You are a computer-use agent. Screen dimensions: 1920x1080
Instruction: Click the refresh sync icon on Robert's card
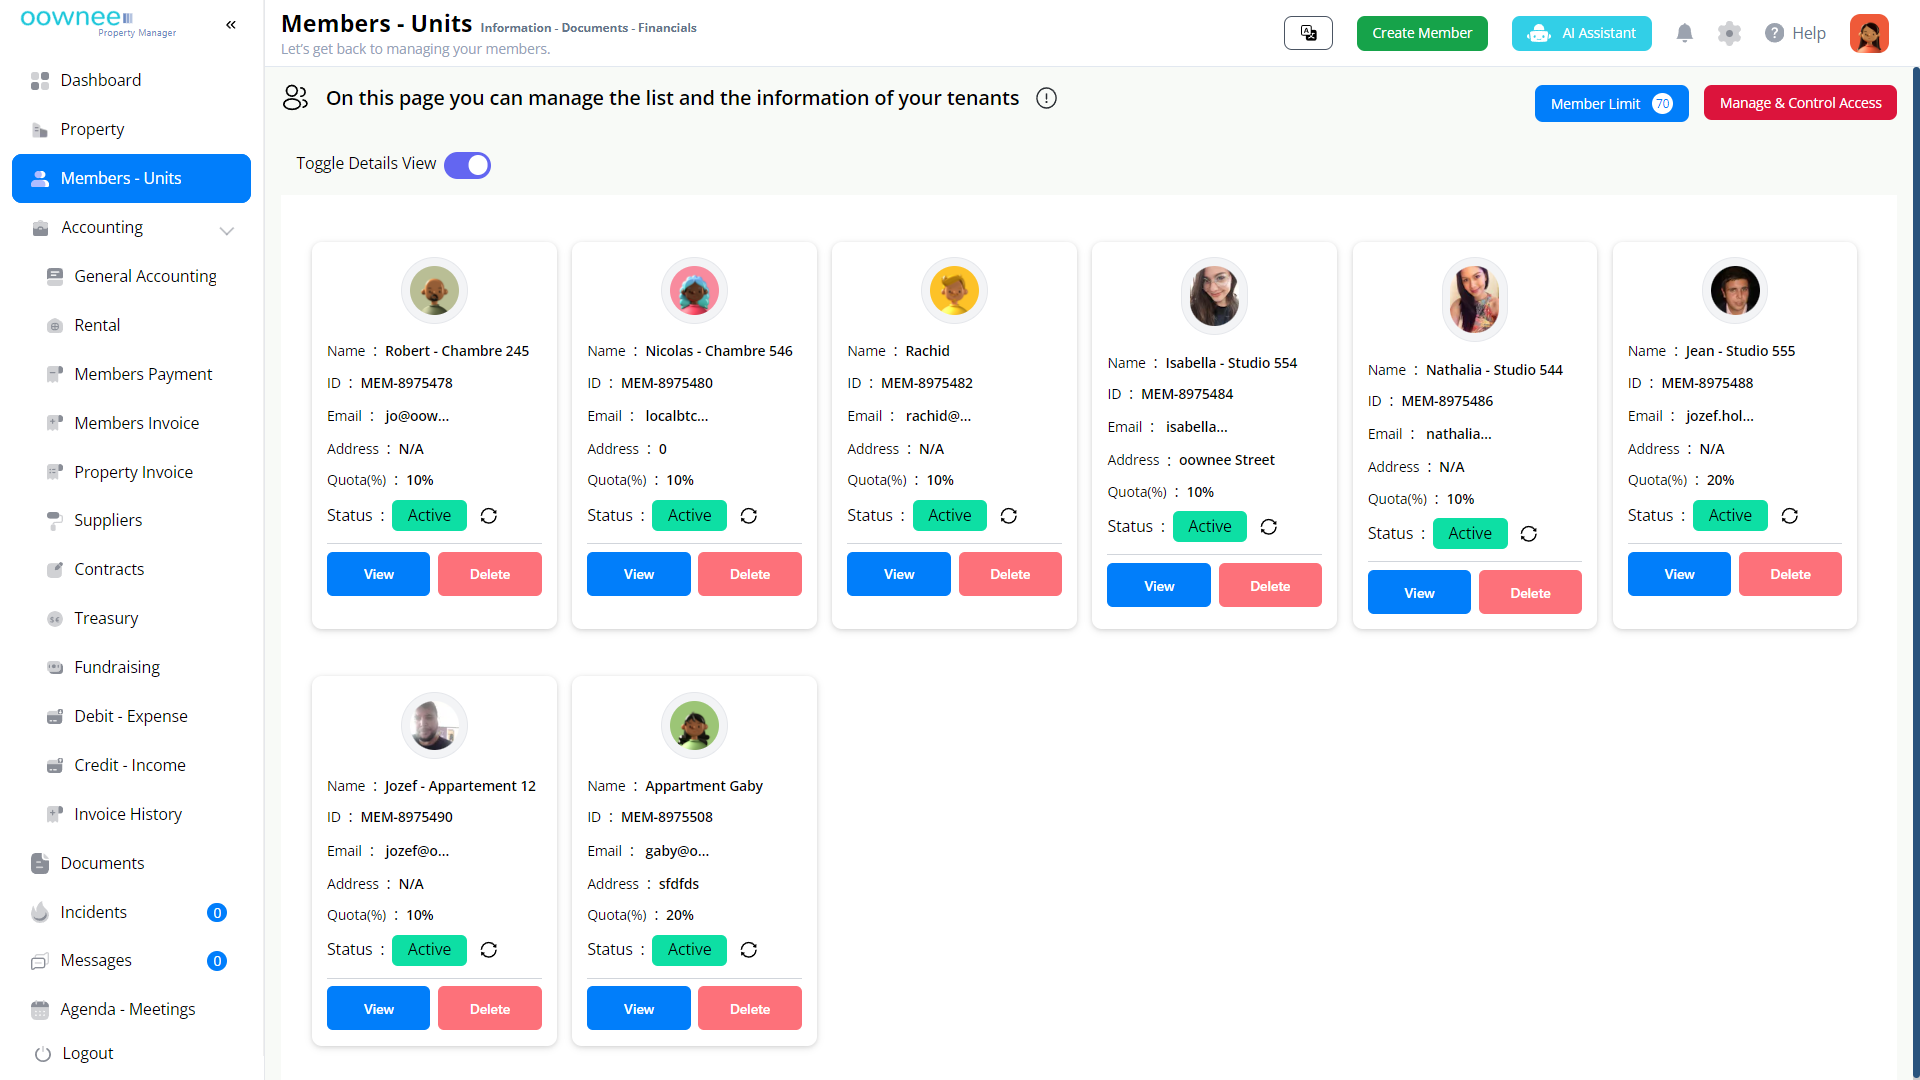488,516
